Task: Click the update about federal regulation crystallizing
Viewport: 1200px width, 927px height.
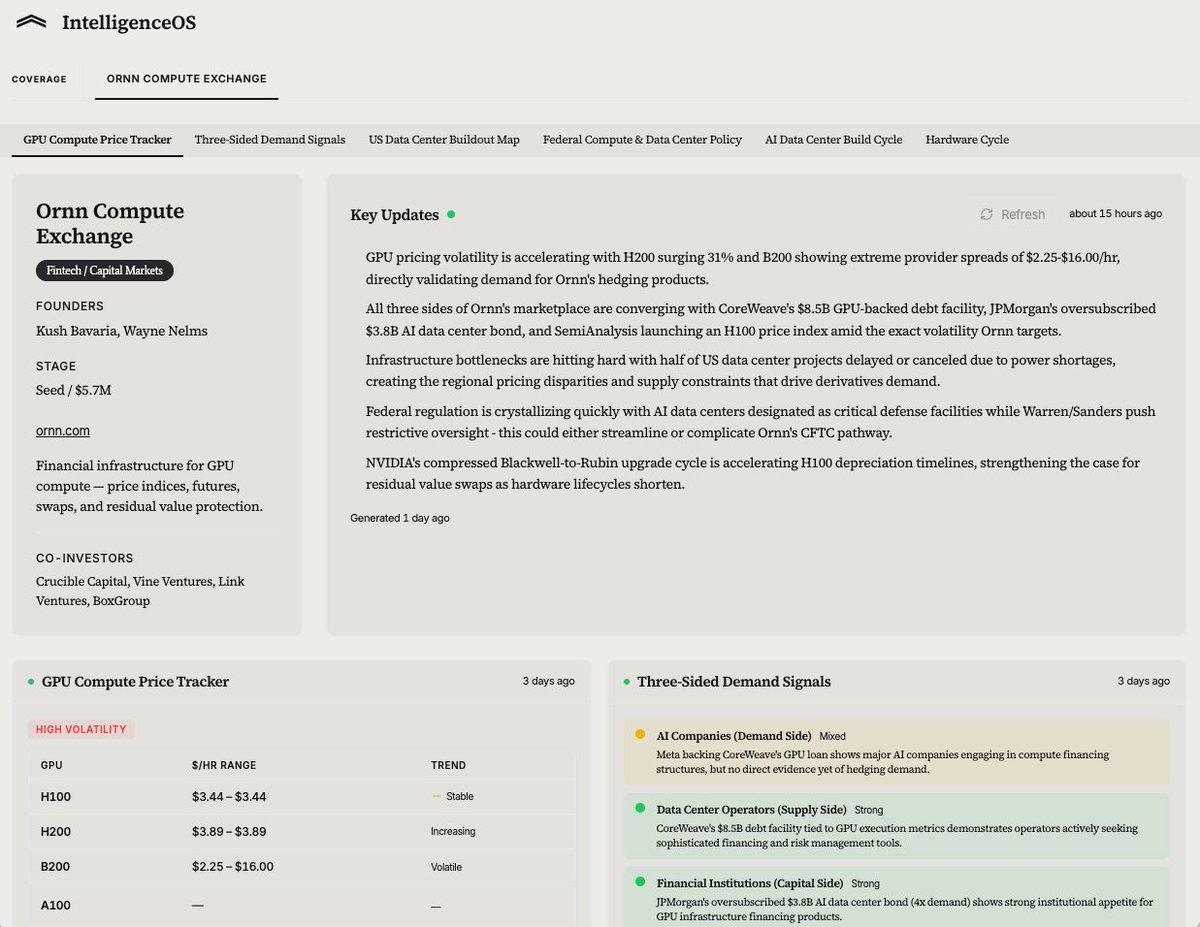Action: (x=760, y=422)
